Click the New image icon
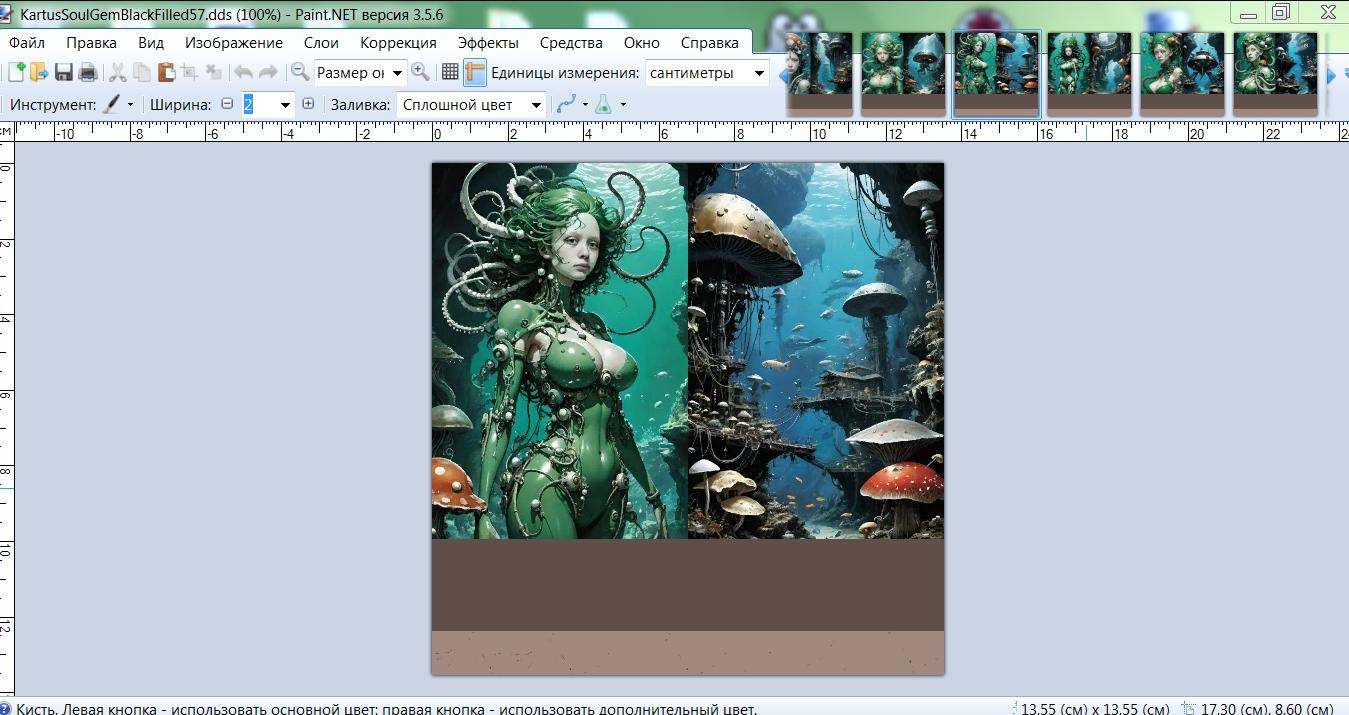The width and height of the screenshot is (1349, 715). pos(16,72)
